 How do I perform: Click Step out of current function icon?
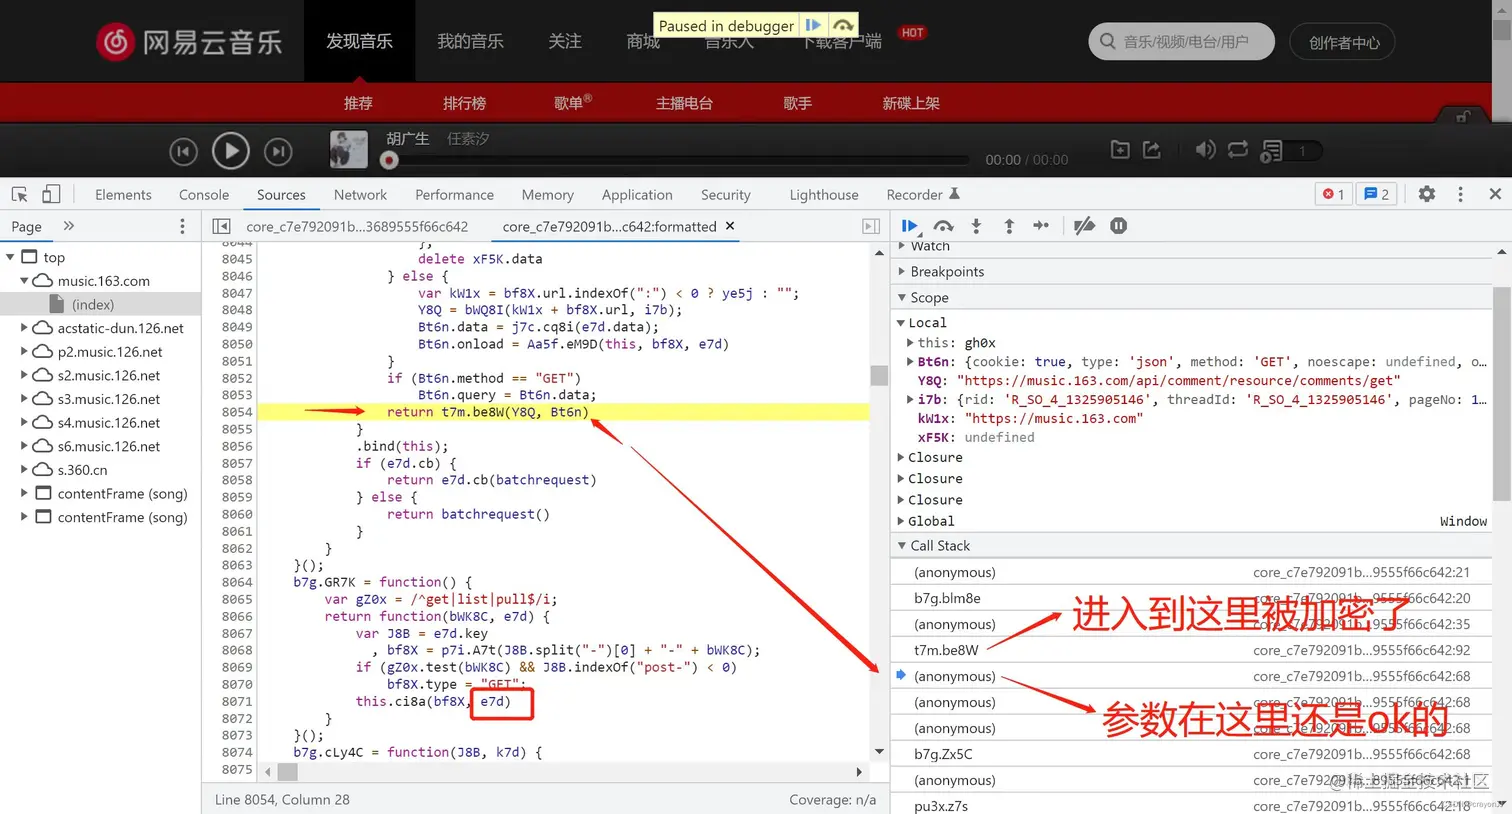1009,226
